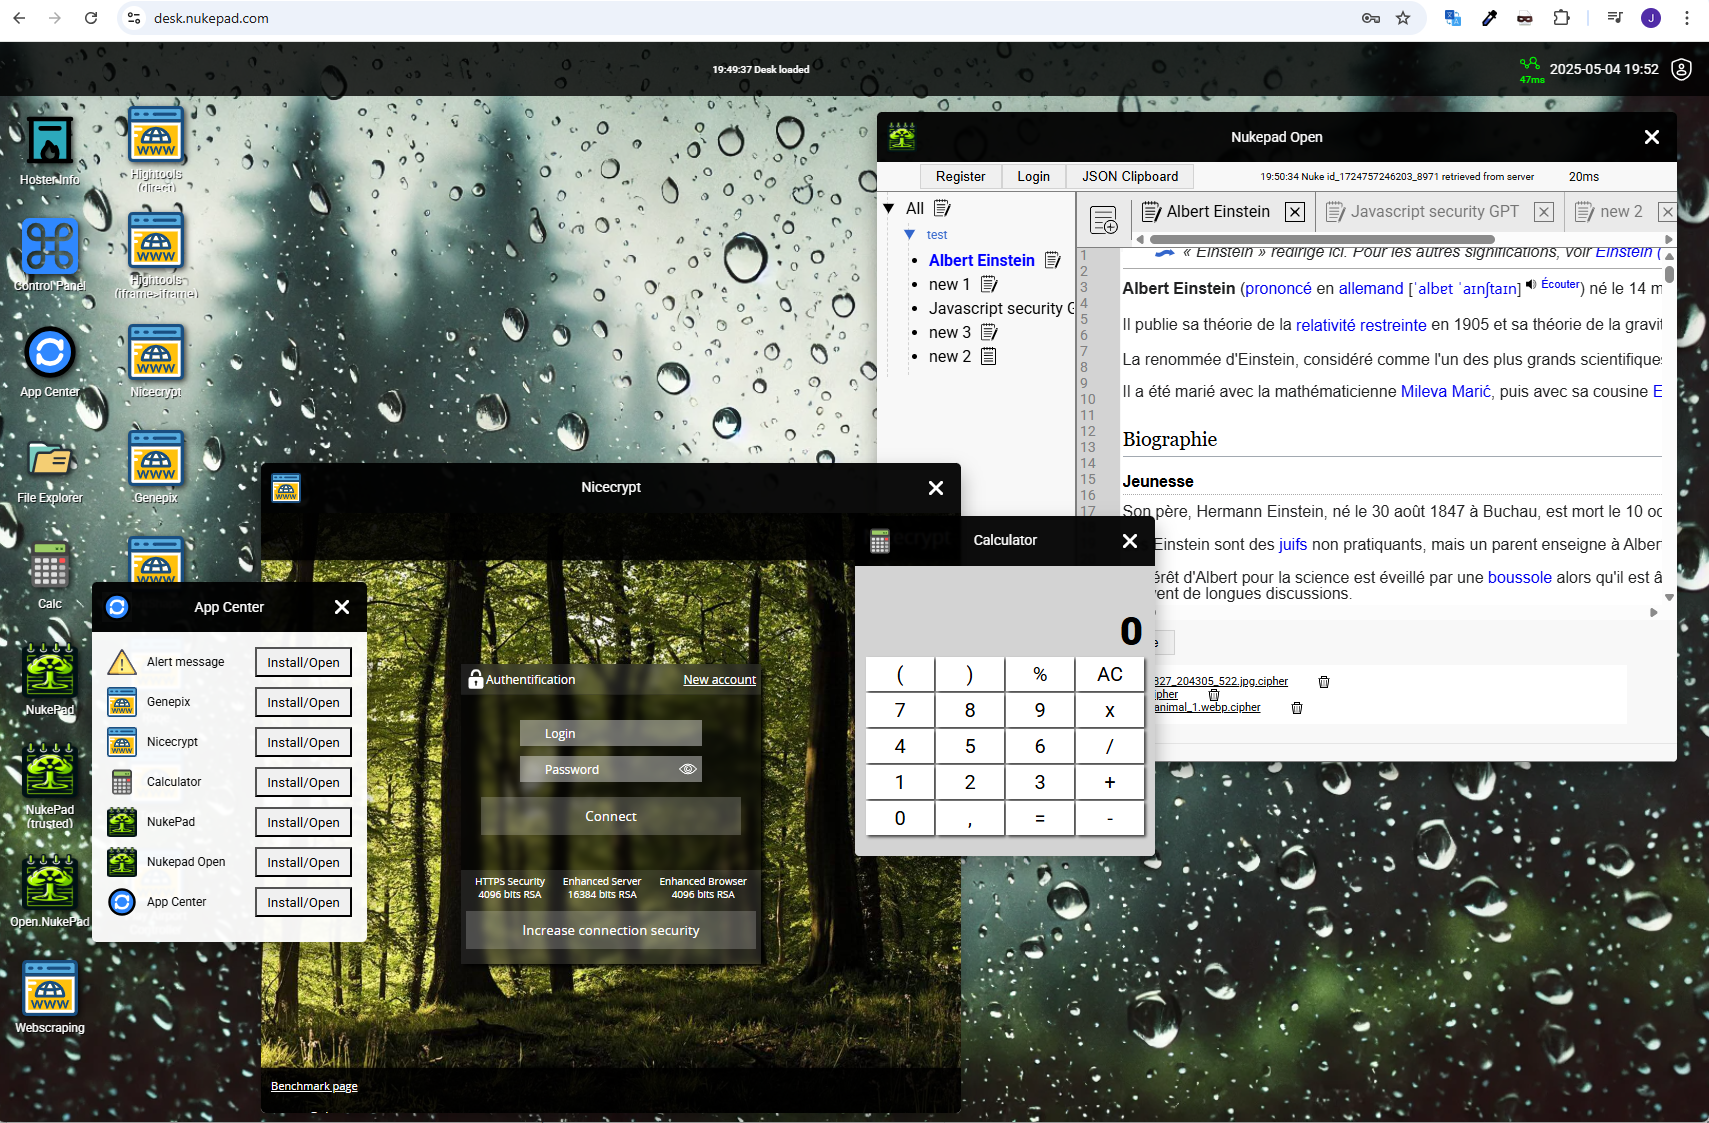This screenshot has height=1123, width=1709.
Task: Delete the animal_1.webp.cipher file via trash icon
Action: tap(1297, 708)
